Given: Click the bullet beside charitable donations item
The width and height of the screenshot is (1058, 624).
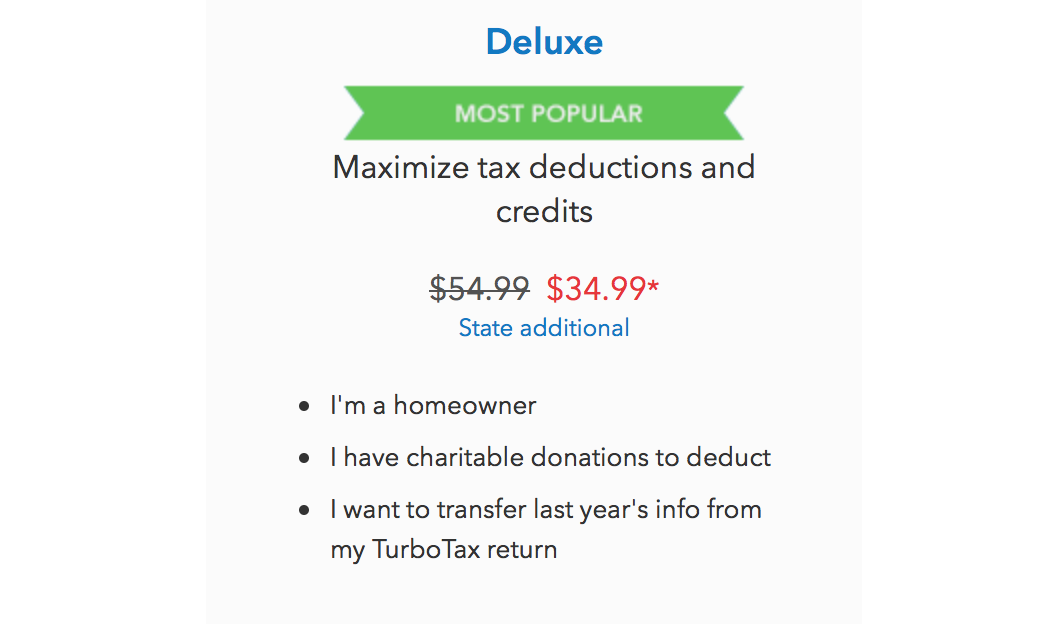Looking at the screenshot, I should 304,458.
